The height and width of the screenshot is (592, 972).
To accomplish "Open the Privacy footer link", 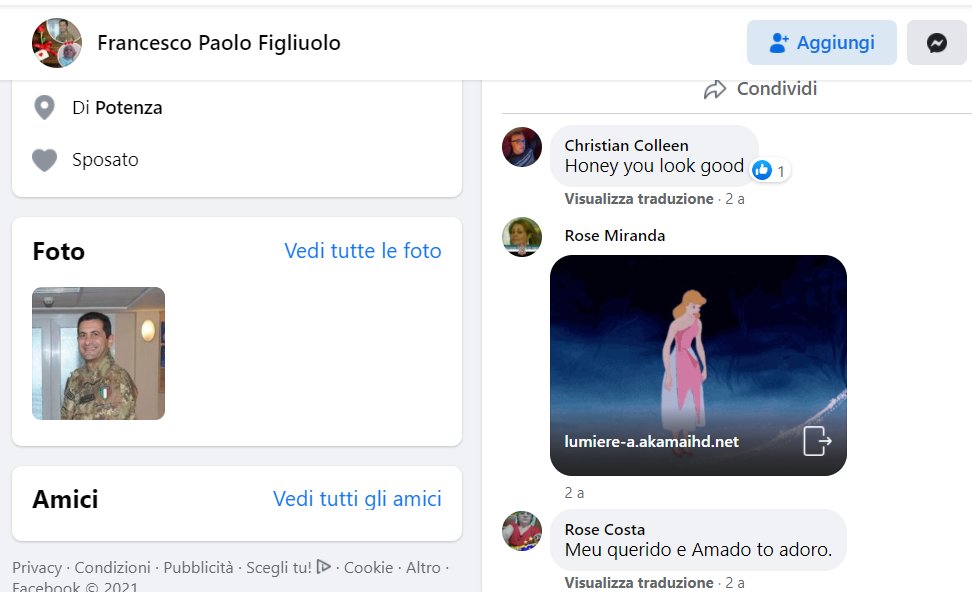I will [x=36, y=567].
